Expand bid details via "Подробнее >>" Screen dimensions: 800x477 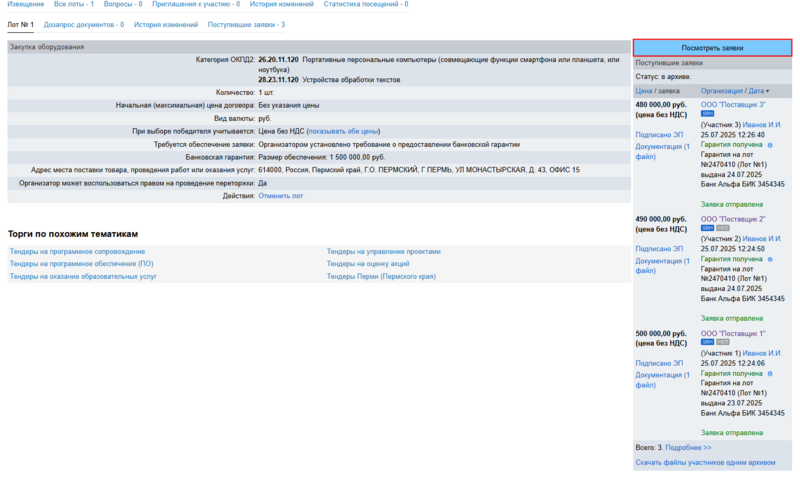688,447
